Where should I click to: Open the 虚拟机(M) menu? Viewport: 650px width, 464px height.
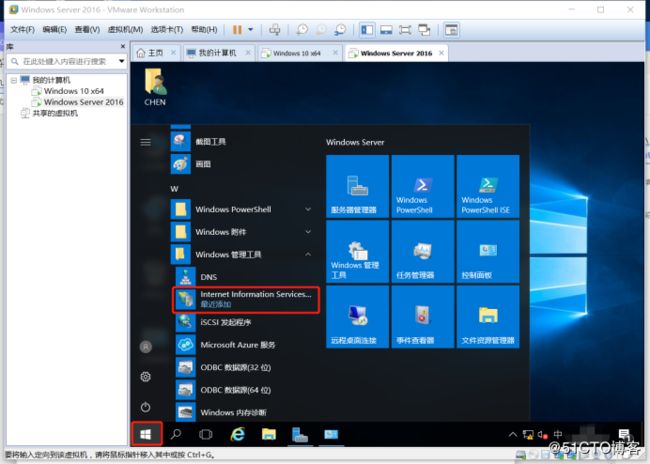(125, 29)
